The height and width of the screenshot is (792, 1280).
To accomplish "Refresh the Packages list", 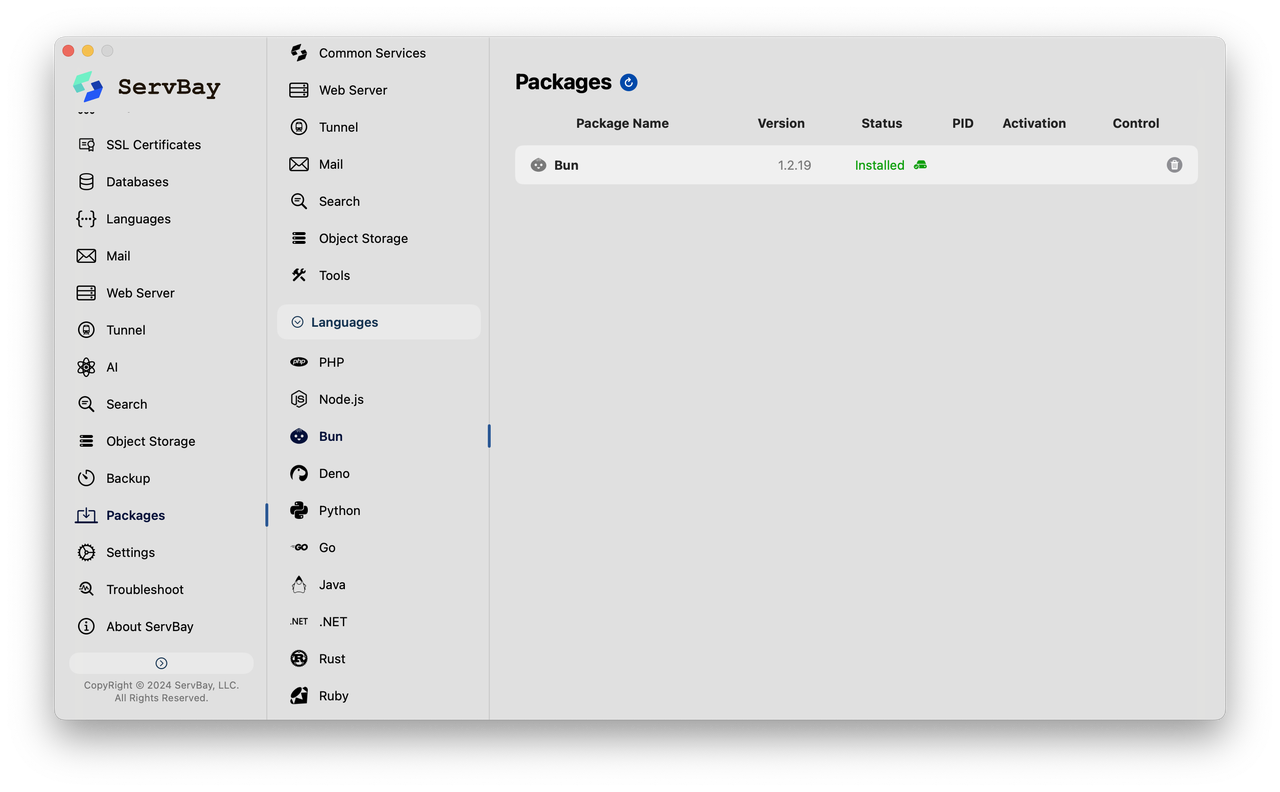I will pos(629,82).
